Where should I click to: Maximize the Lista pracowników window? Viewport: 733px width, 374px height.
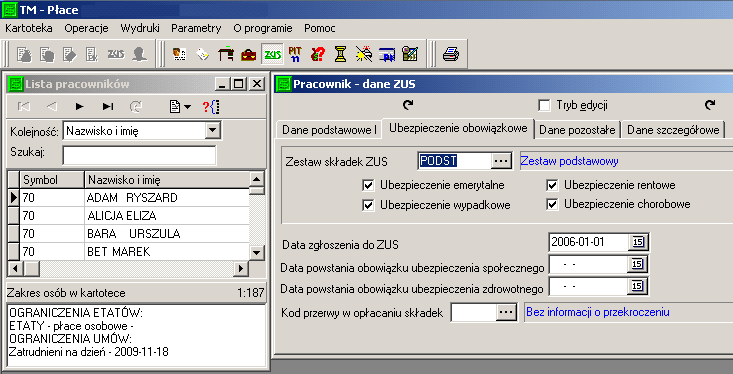238,84
